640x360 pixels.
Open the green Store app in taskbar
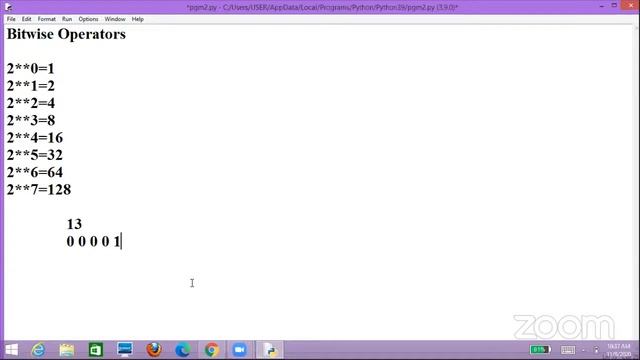pos(96,350)
